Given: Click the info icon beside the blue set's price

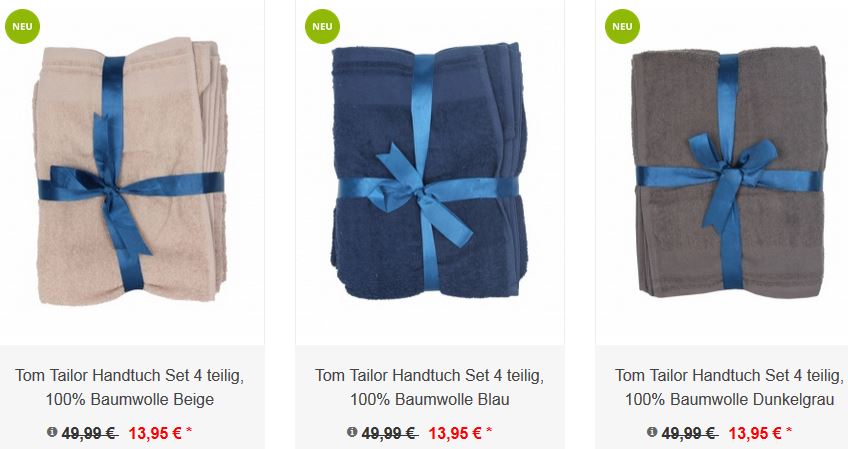Looking at the screenshot, I should (x=352, y=432).
